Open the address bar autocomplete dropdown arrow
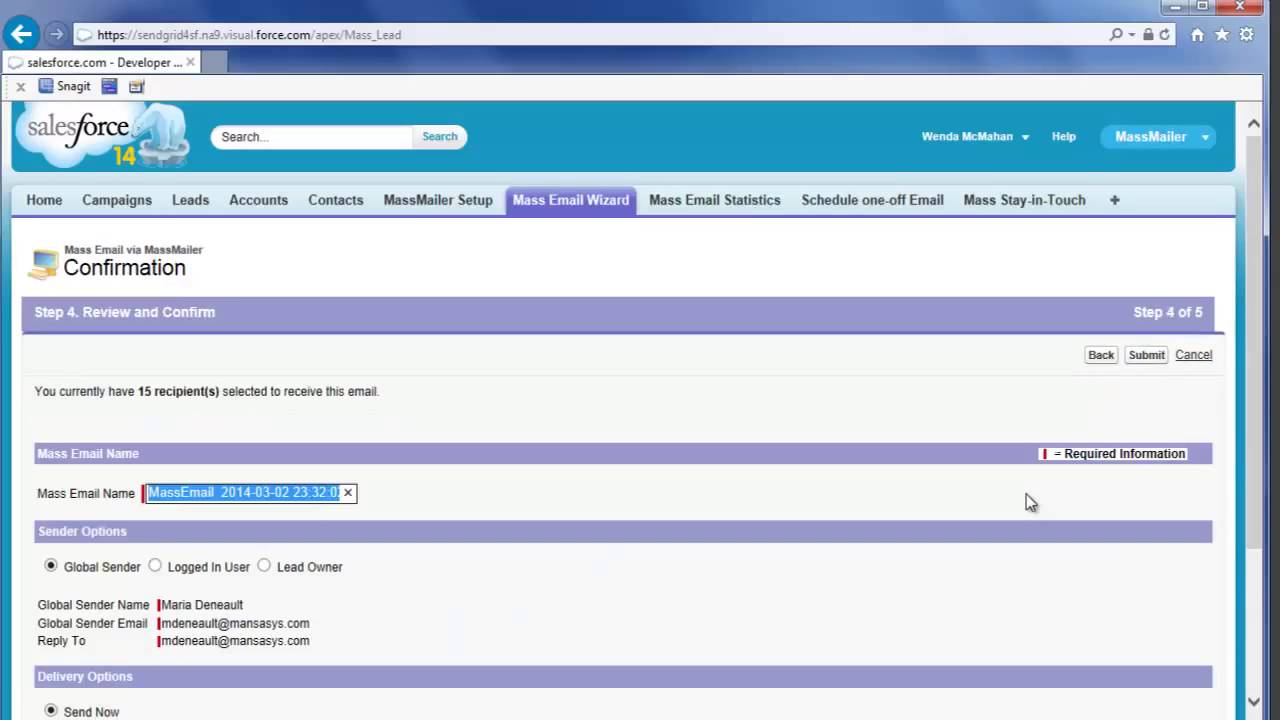Image resolution: width=1280 pixels, height=720 pixels. click(1132, 35)
